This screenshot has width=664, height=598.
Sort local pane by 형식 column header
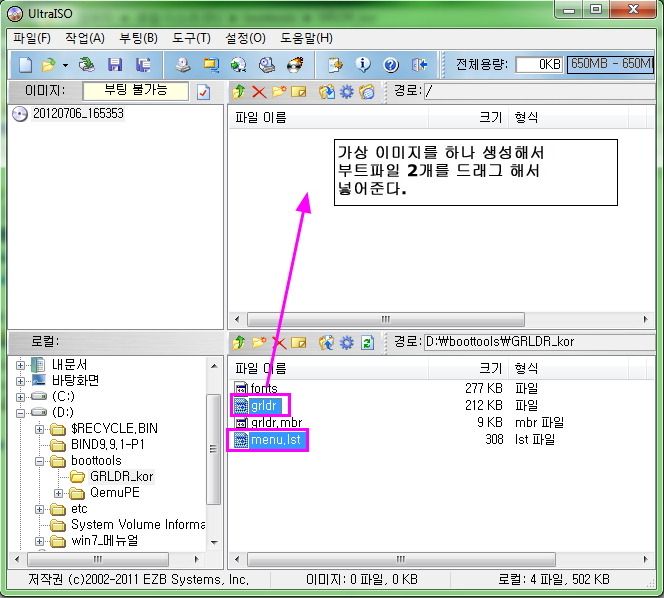(x=568, y=368)
